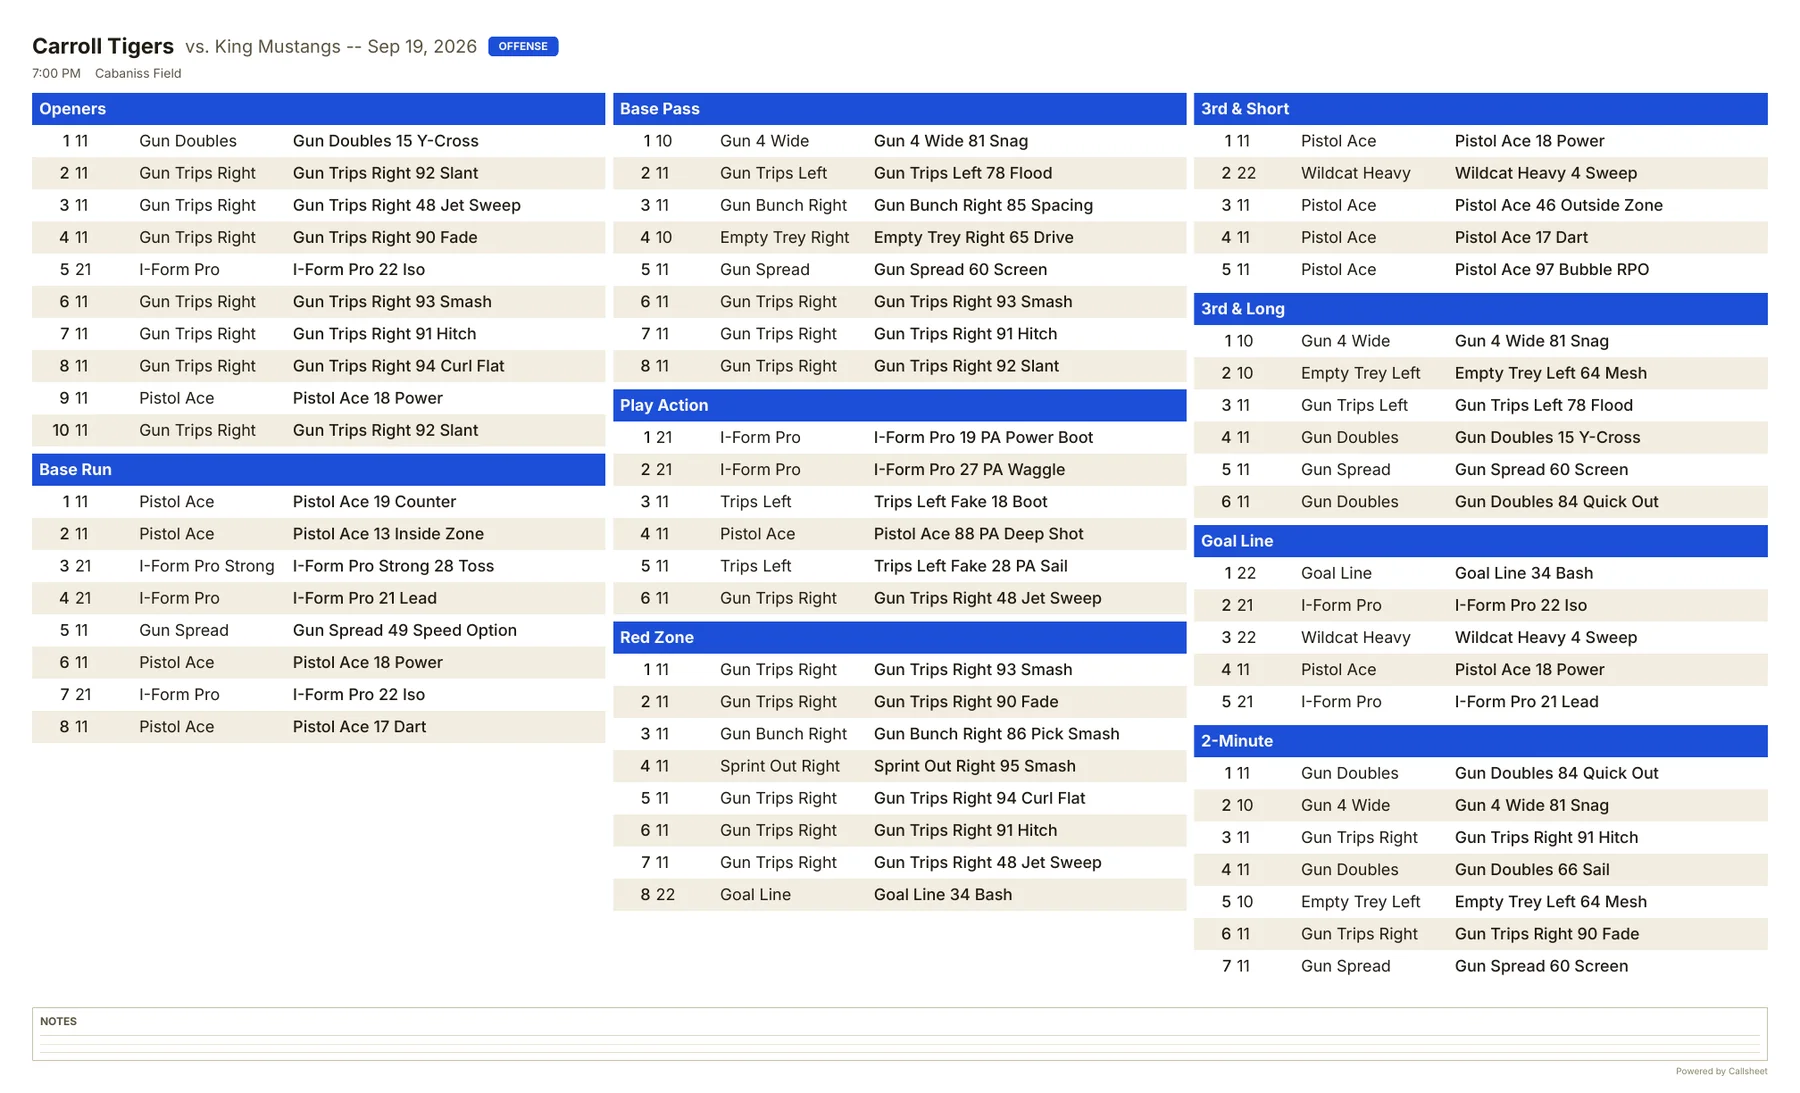
Task: Click the Pistol Ace 46 Outside Zone play
Action: click(x=1558, y=205)
